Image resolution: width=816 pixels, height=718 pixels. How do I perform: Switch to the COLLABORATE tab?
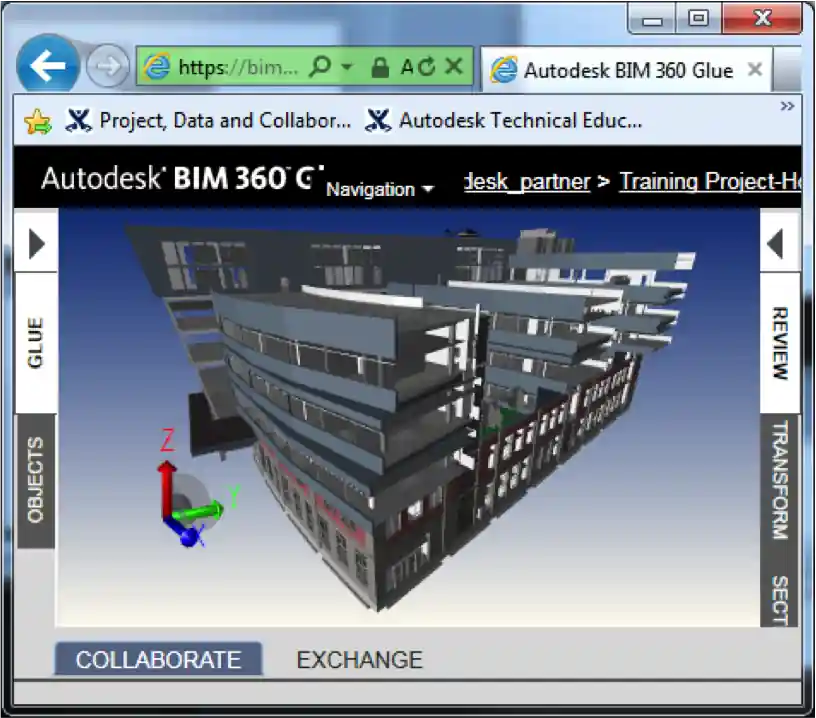click(x=158, y=660)
